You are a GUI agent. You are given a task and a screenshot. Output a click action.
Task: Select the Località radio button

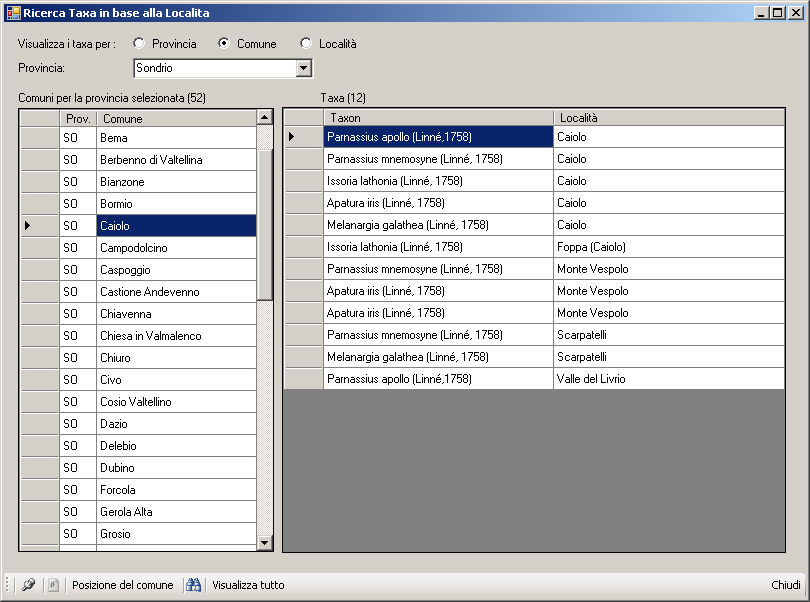(306, 43)
